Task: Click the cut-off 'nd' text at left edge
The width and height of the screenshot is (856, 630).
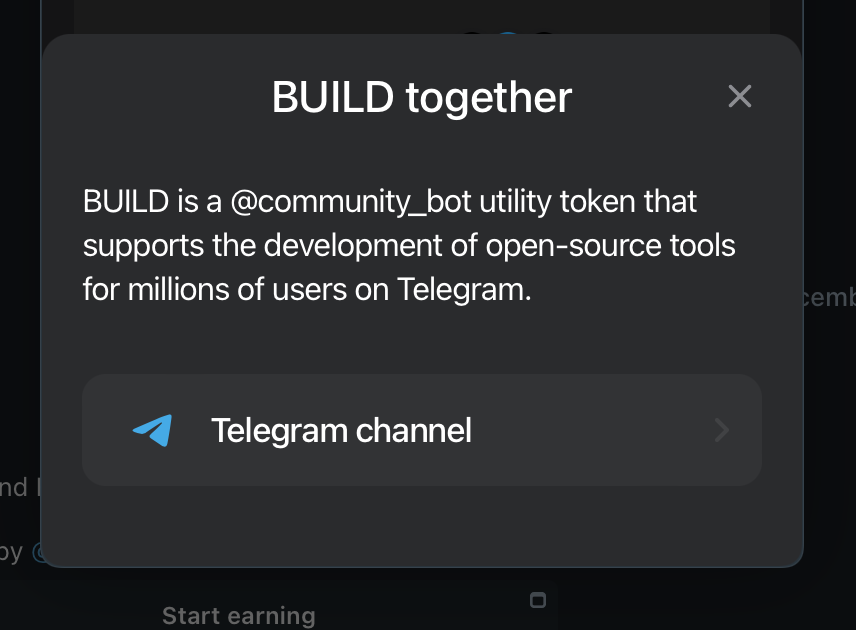Action: tap(15, 487)
